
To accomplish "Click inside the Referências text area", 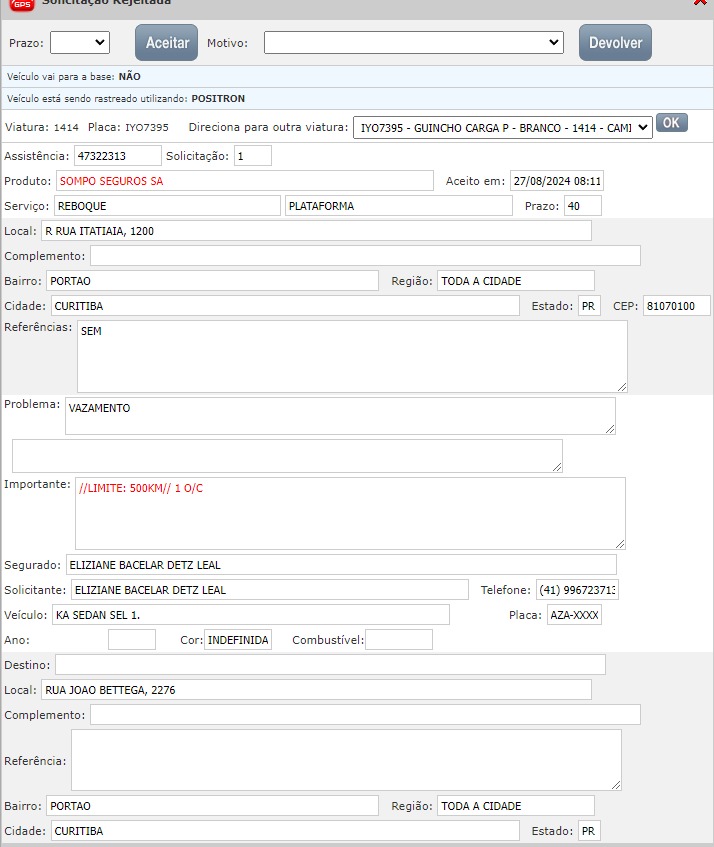I will [x=352, y=356].
